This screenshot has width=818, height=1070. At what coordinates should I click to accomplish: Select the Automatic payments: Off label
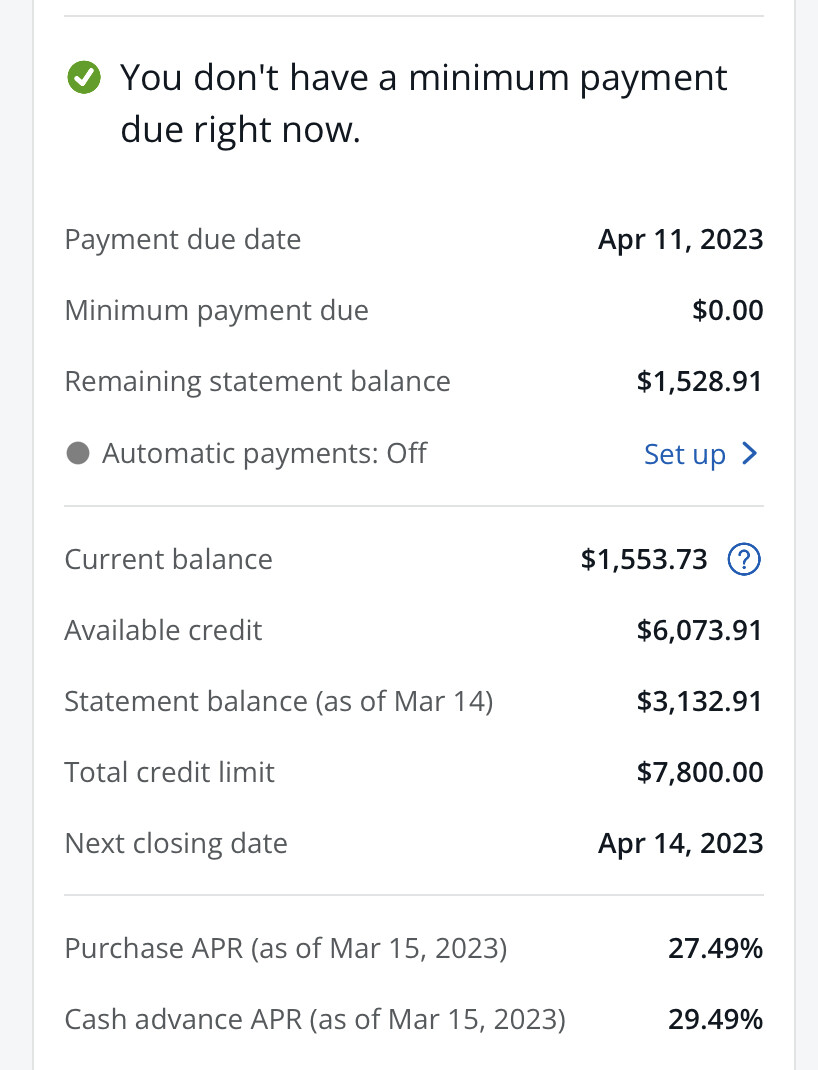265,454
